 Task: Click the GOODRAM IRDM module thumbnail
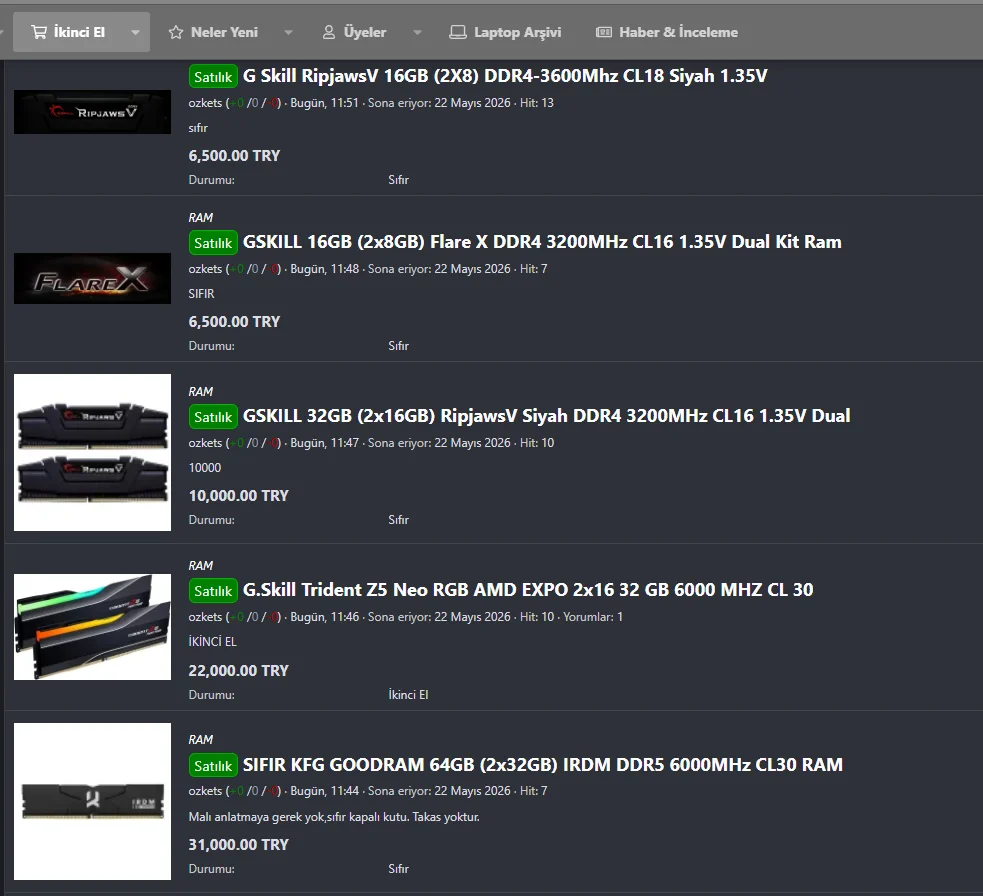92,801
